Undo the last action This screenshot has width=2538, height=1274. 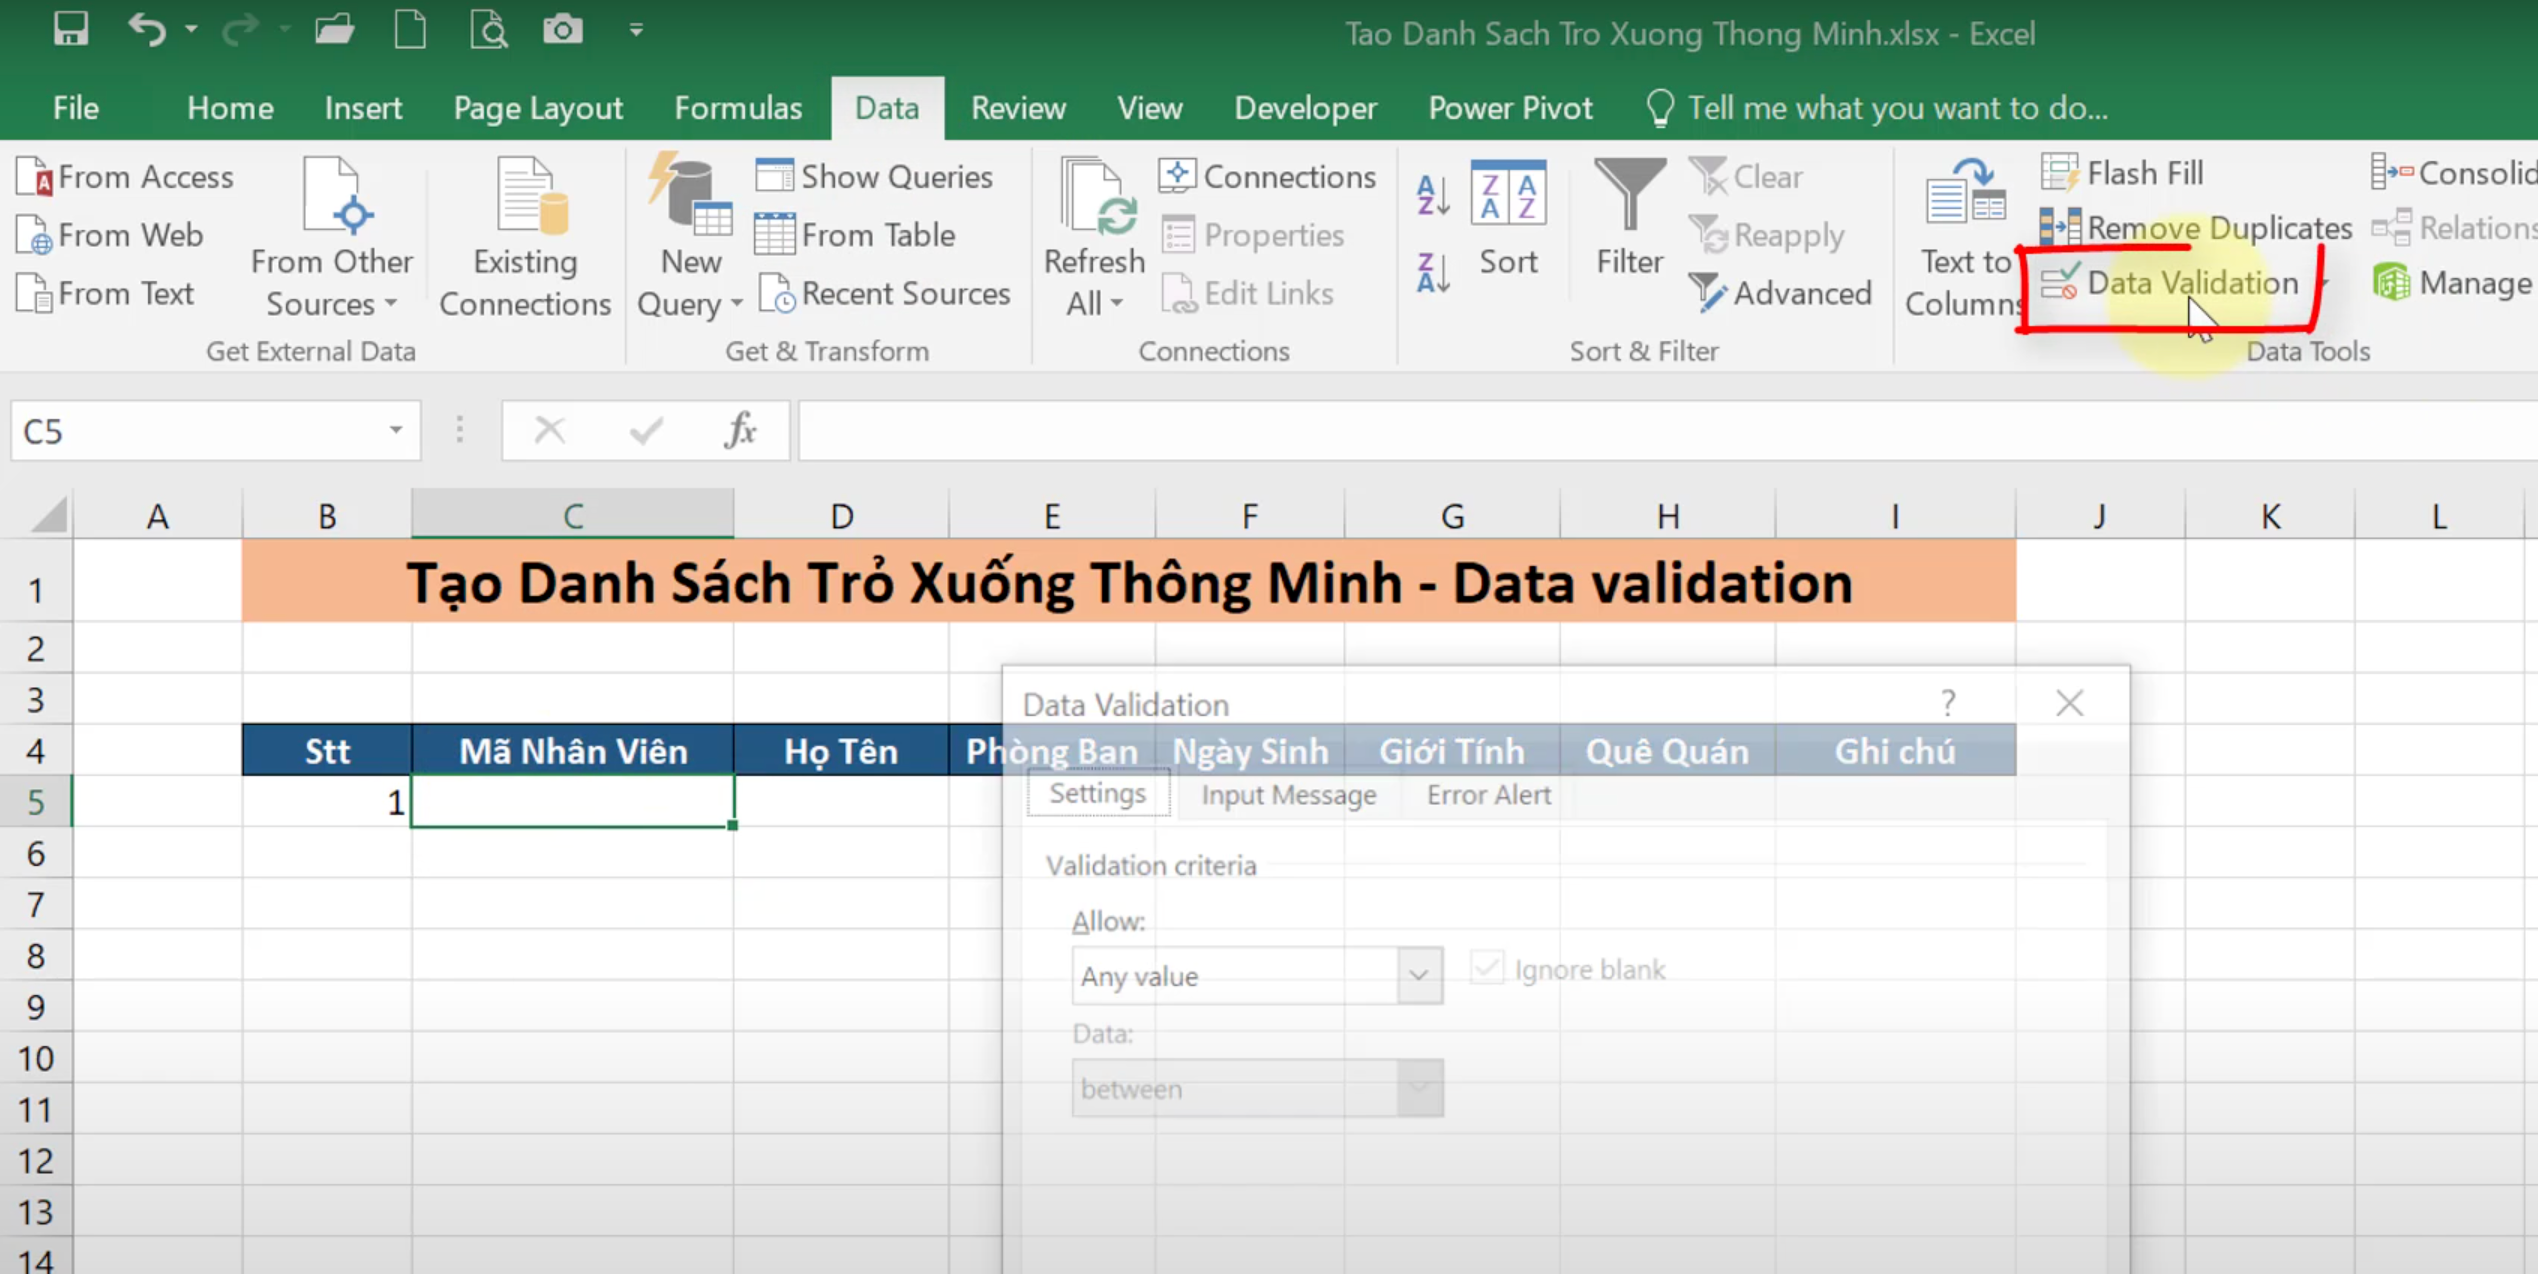point(147,30)
